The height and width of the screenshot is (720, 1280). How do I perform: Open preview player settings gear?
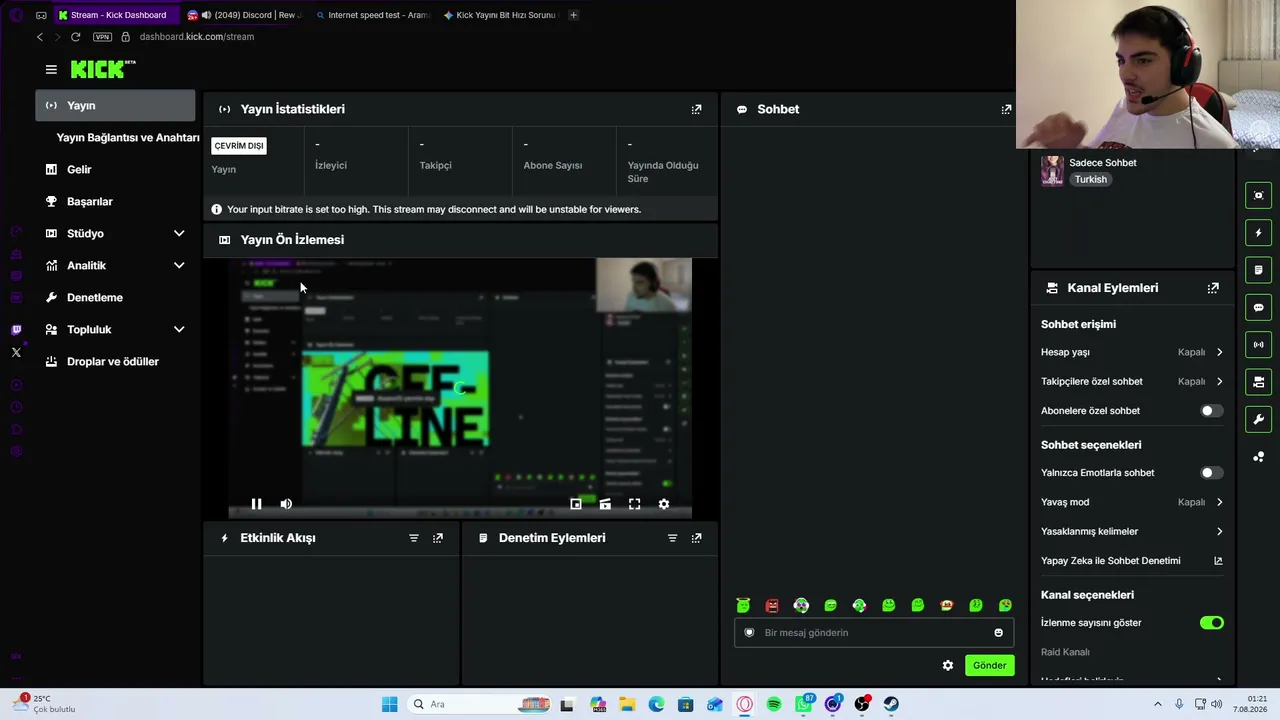[664, 504]
